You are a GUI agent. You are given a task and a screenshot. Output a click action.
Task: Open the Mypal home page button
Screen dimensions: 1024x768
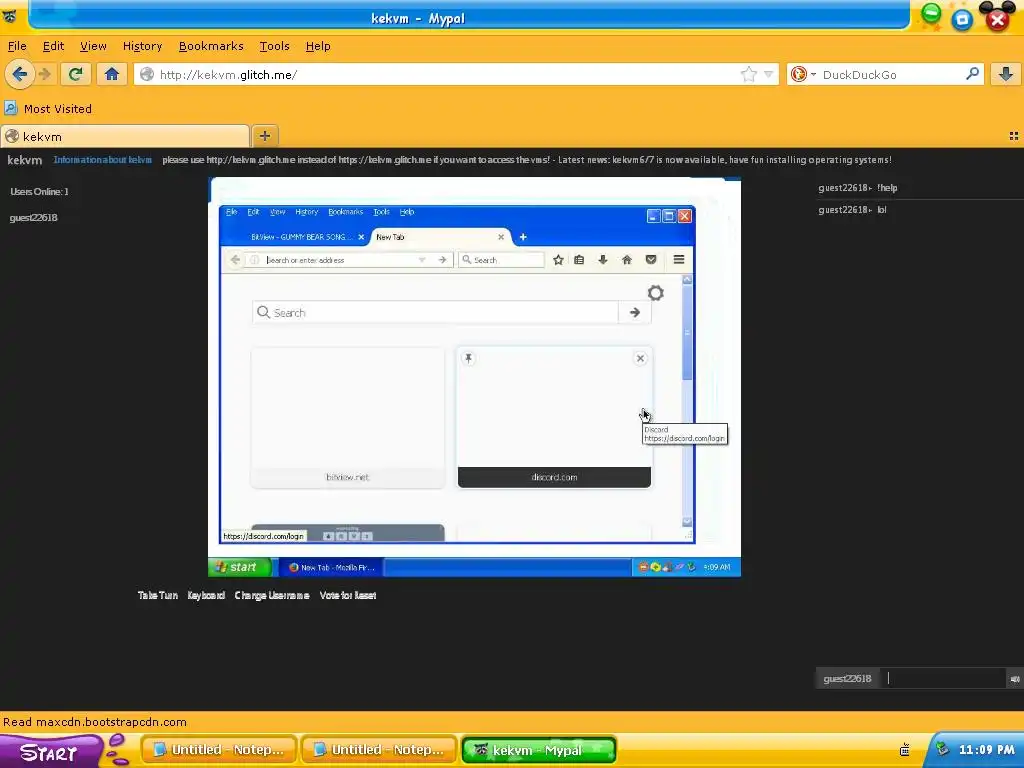coord(112,74)
